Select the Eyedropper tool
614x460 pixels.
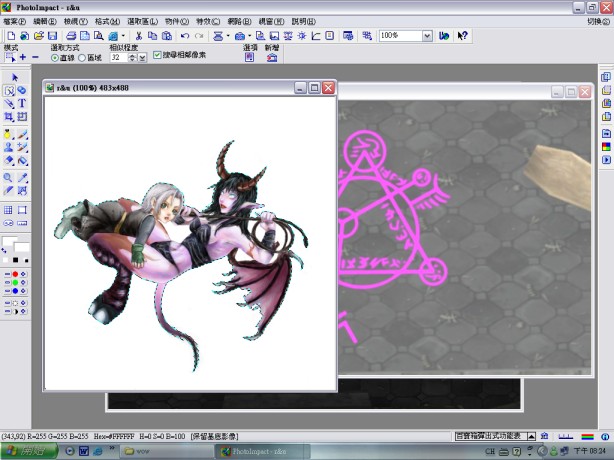[22, 178]
